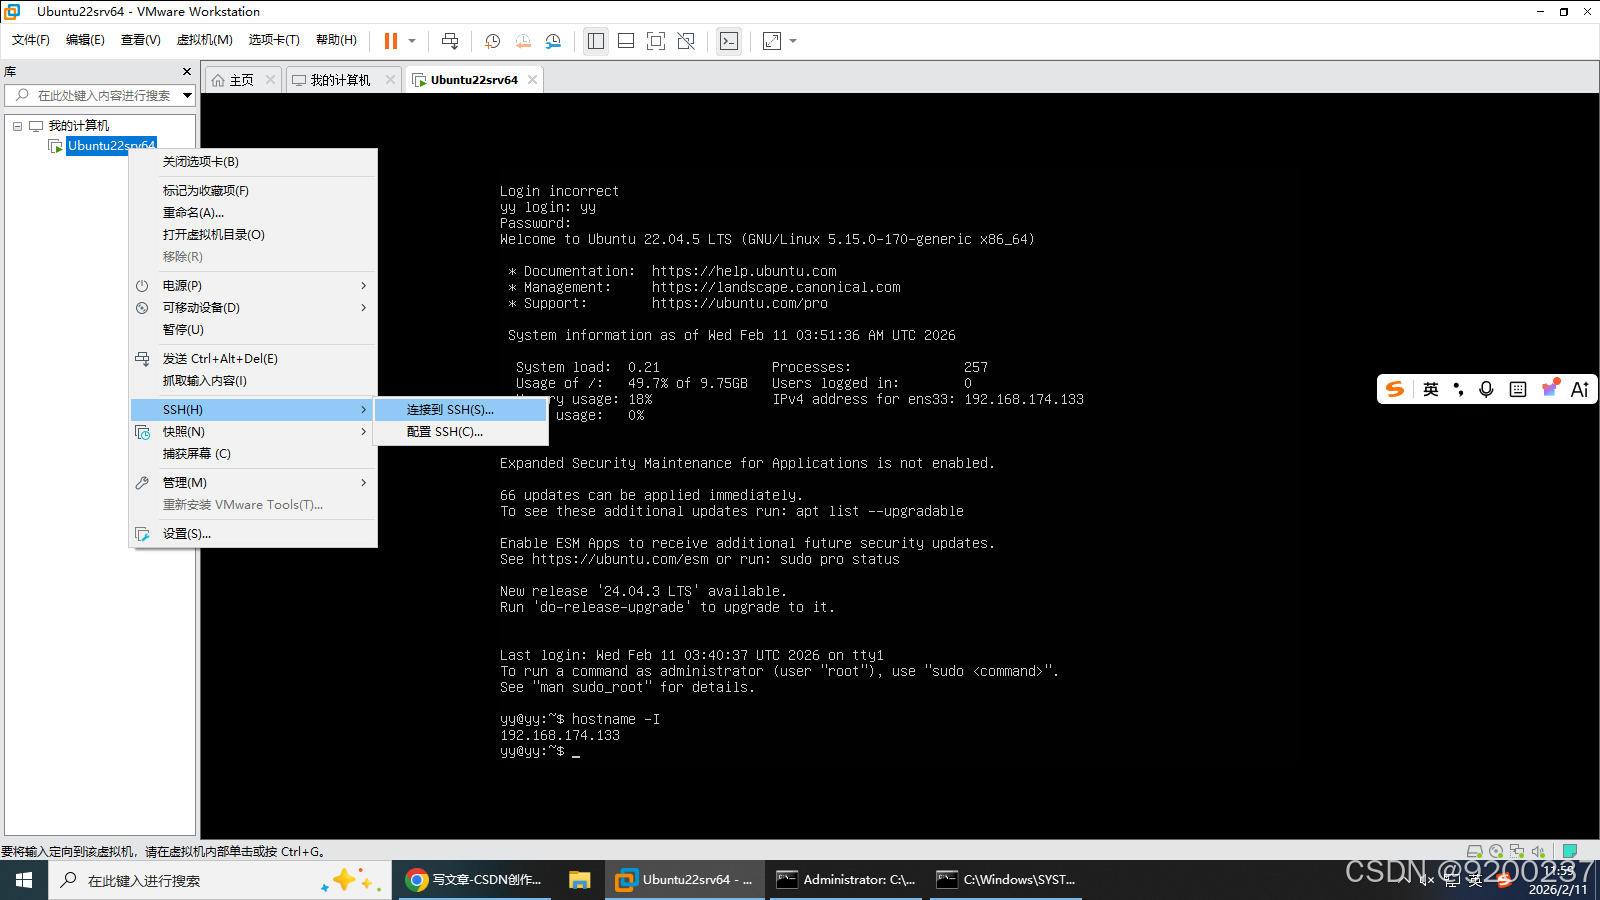Open the power dropdown arrow beside pause
Viewport: 1600px width, 900px height.
(x=412, y=41)
